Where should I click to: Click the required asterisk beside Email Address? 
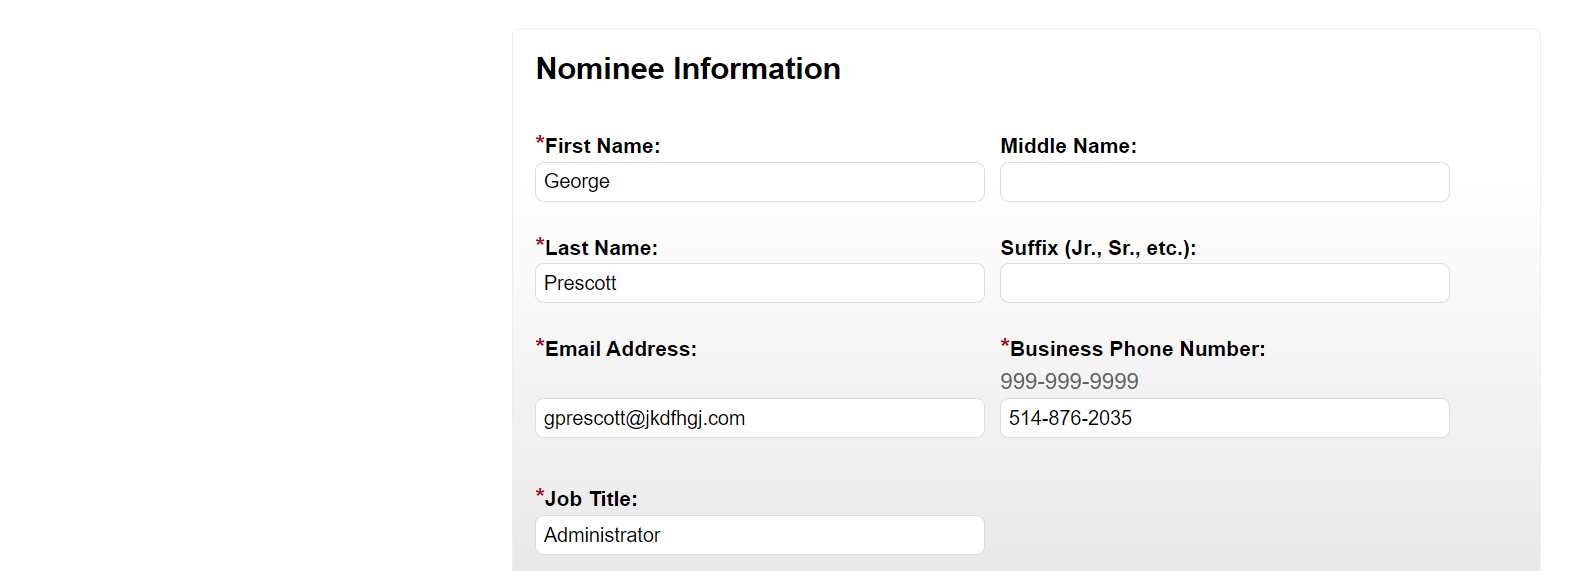pyautogui.click(x=540, y=345)
